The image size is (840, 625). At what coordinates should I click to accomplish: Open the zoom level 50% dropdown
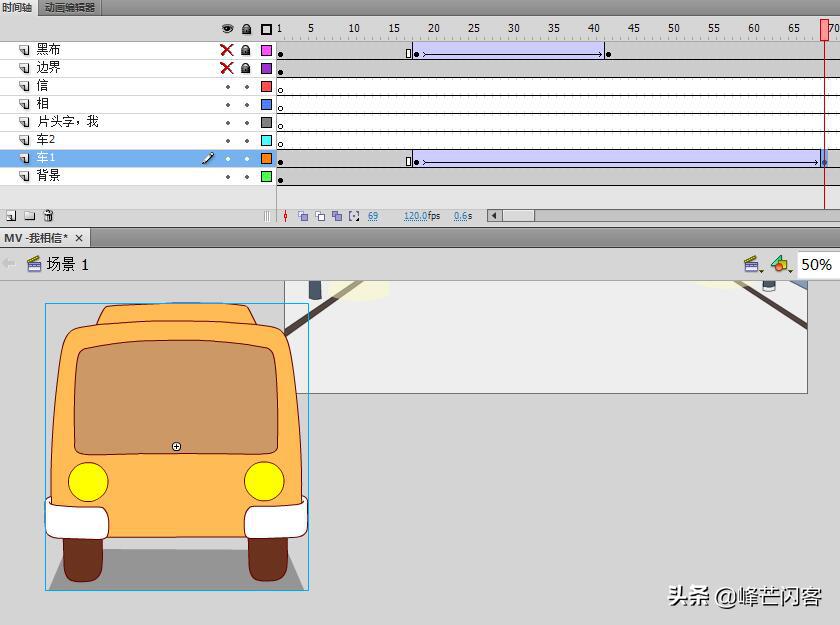tap(816, 265)
